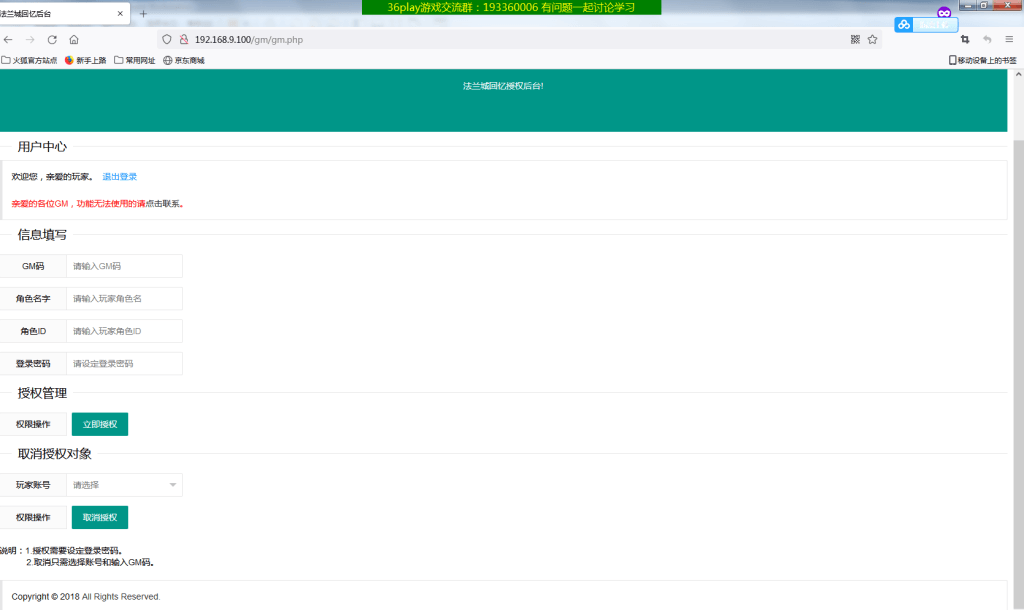
Task: Click the 立即授权 button
Action: [x=100, y=424]
